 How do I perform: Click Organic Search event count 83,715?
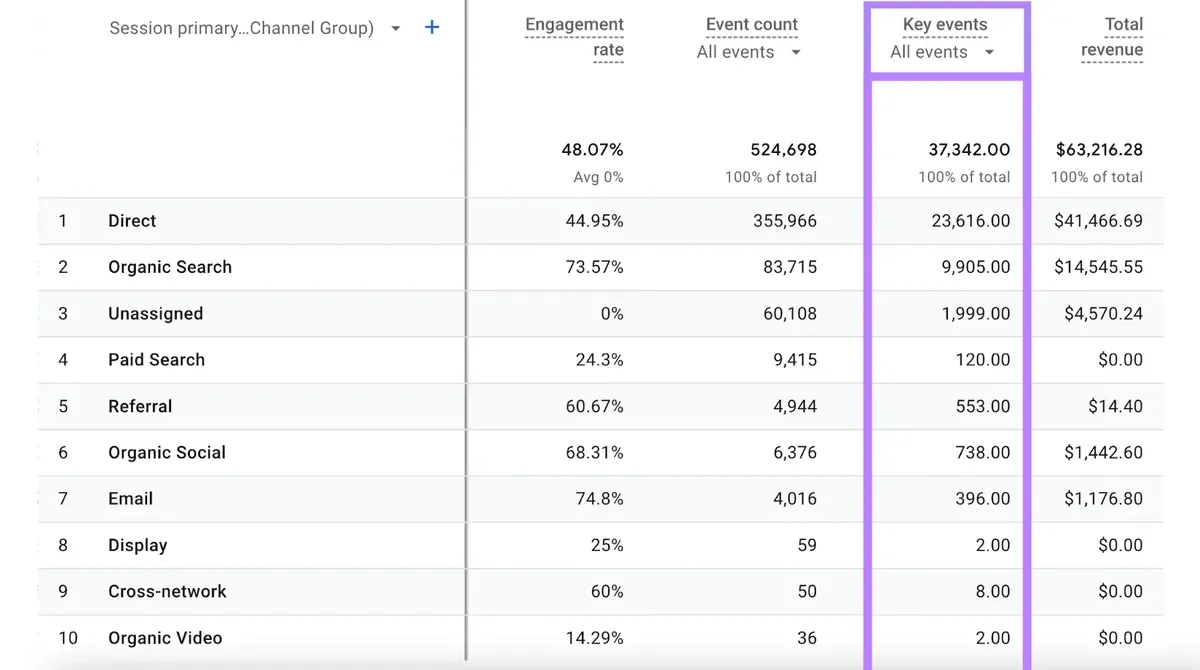pos(790,267)
